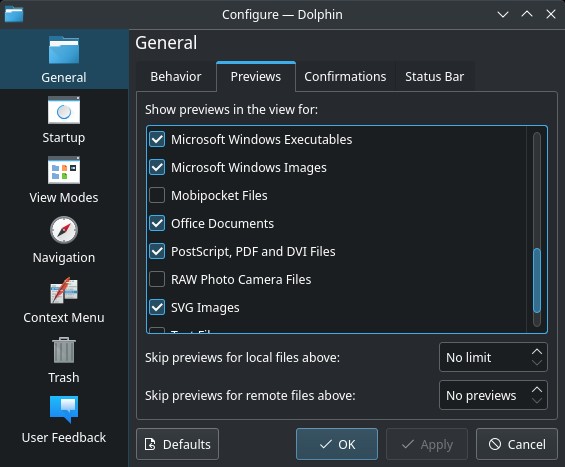
Task: Increase remote files preview size limit
Action: tap(537, 389)
